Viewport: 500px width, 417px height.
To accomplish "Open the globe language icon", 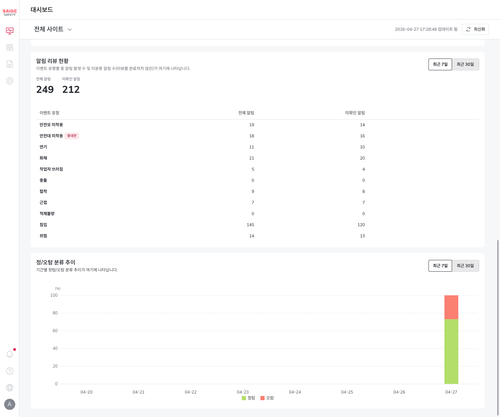I will (x=10, y=387).
